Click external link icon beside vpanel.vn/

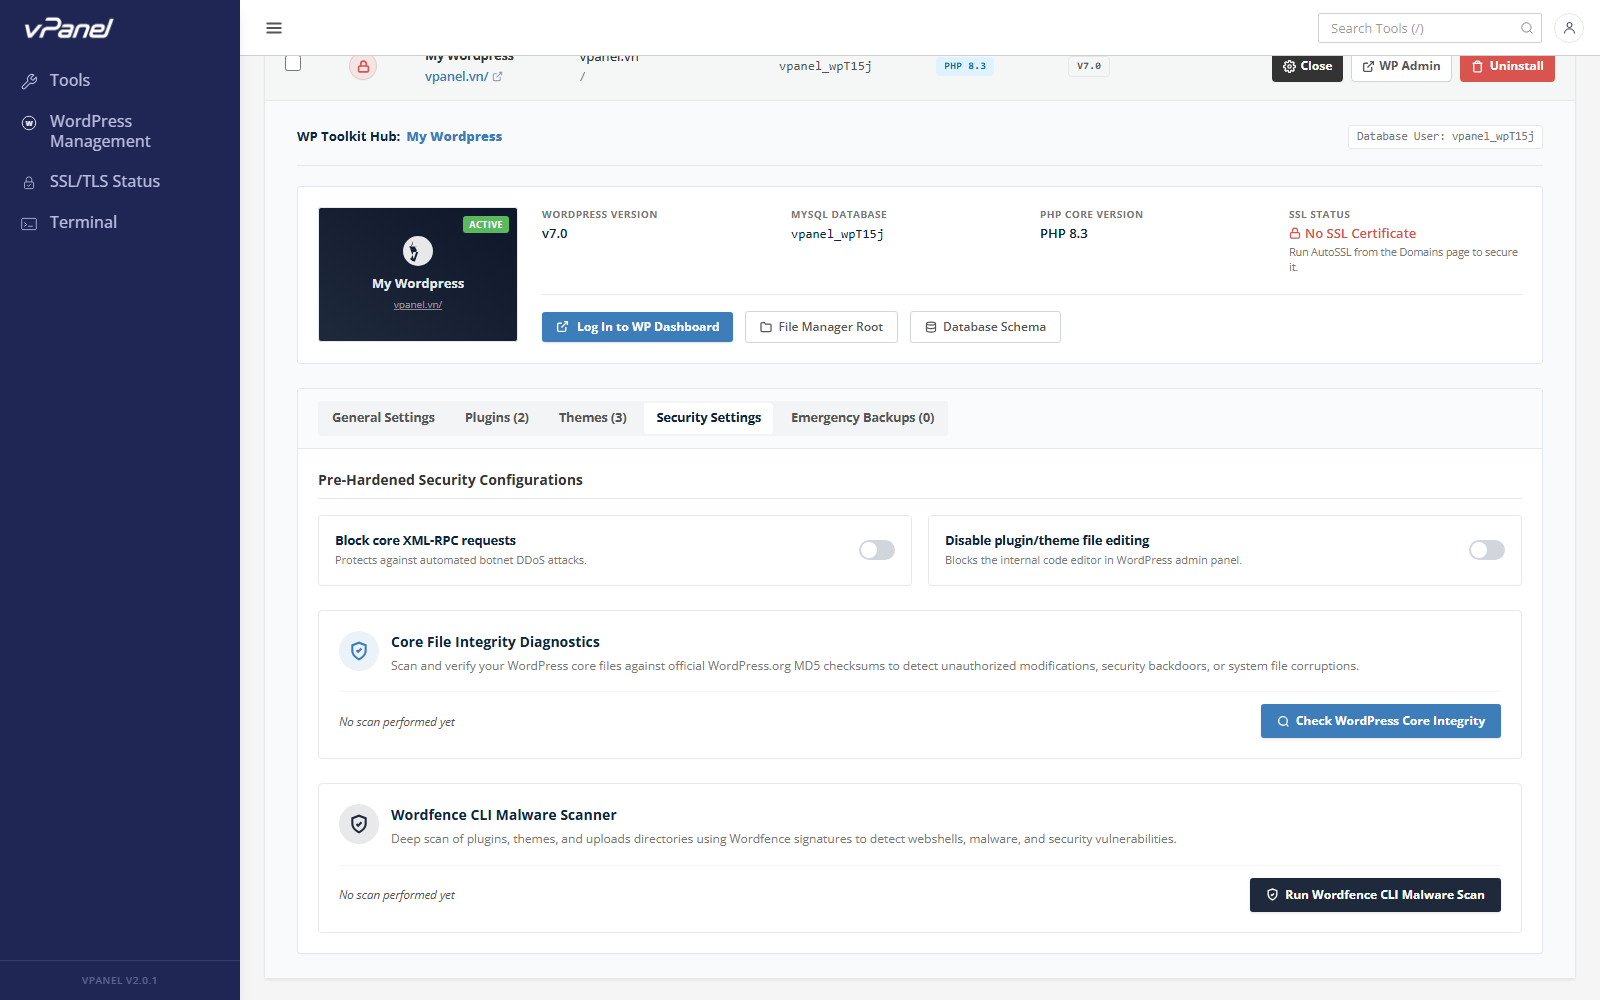(497, 76)
